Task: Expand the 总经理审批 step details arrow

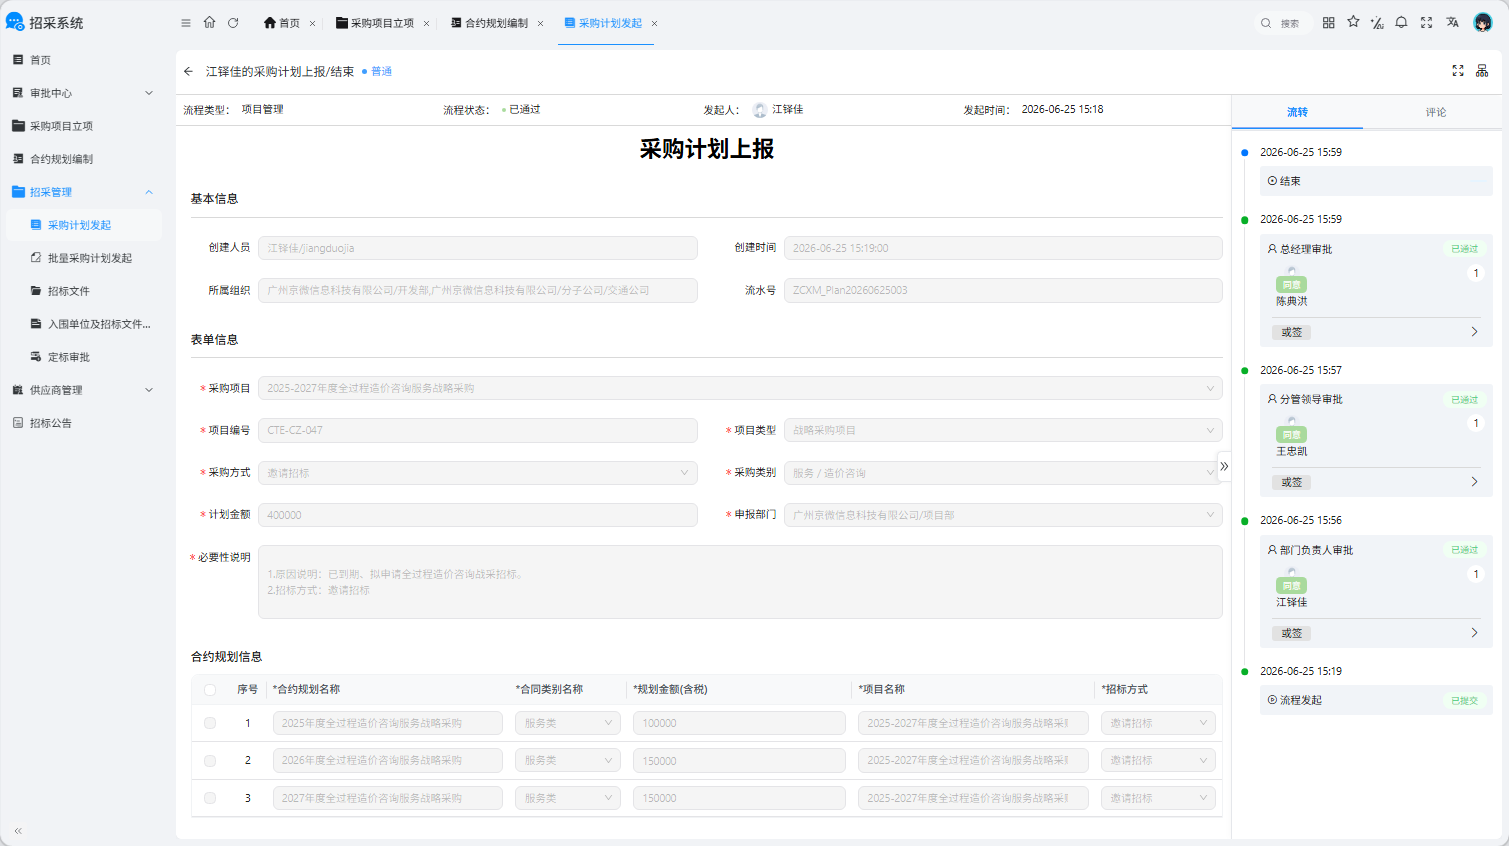Action: click(x=1474, y=332)
